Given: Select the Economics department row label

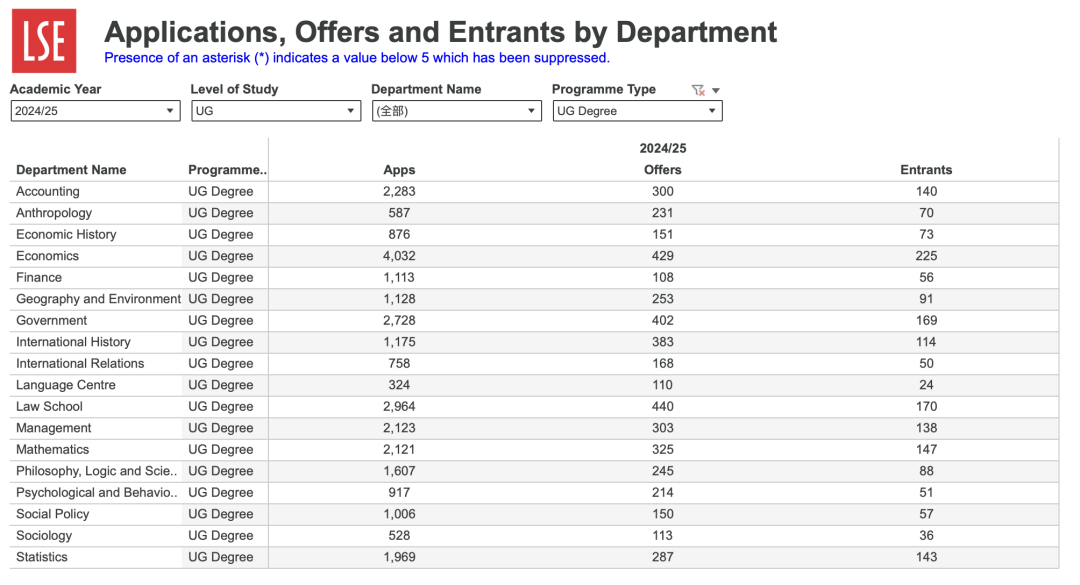Looking at the screenshot, I should coord(48,256).
